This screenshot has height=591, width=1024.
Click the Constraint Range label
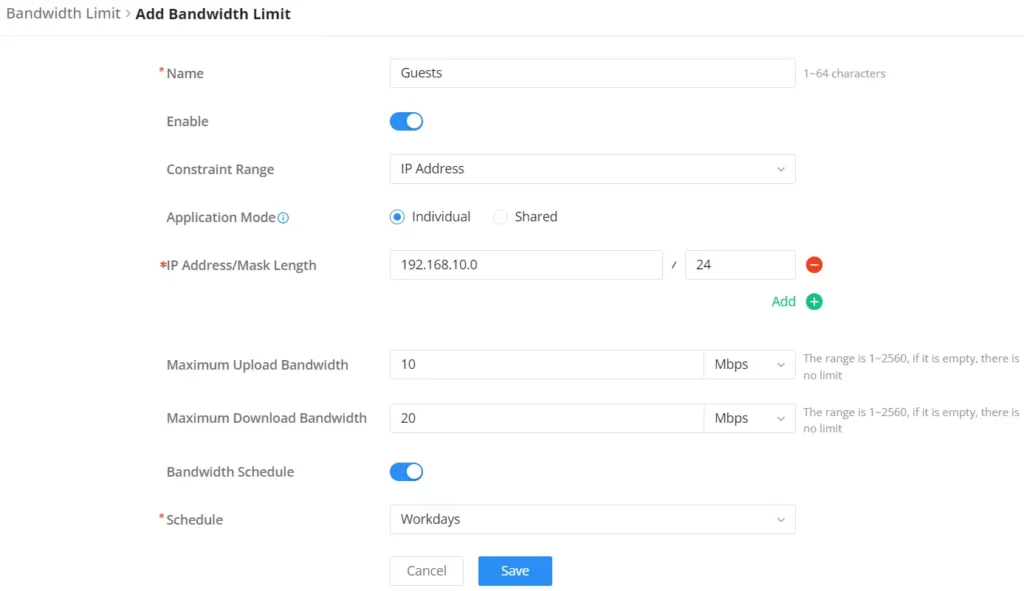coord(220,169)
